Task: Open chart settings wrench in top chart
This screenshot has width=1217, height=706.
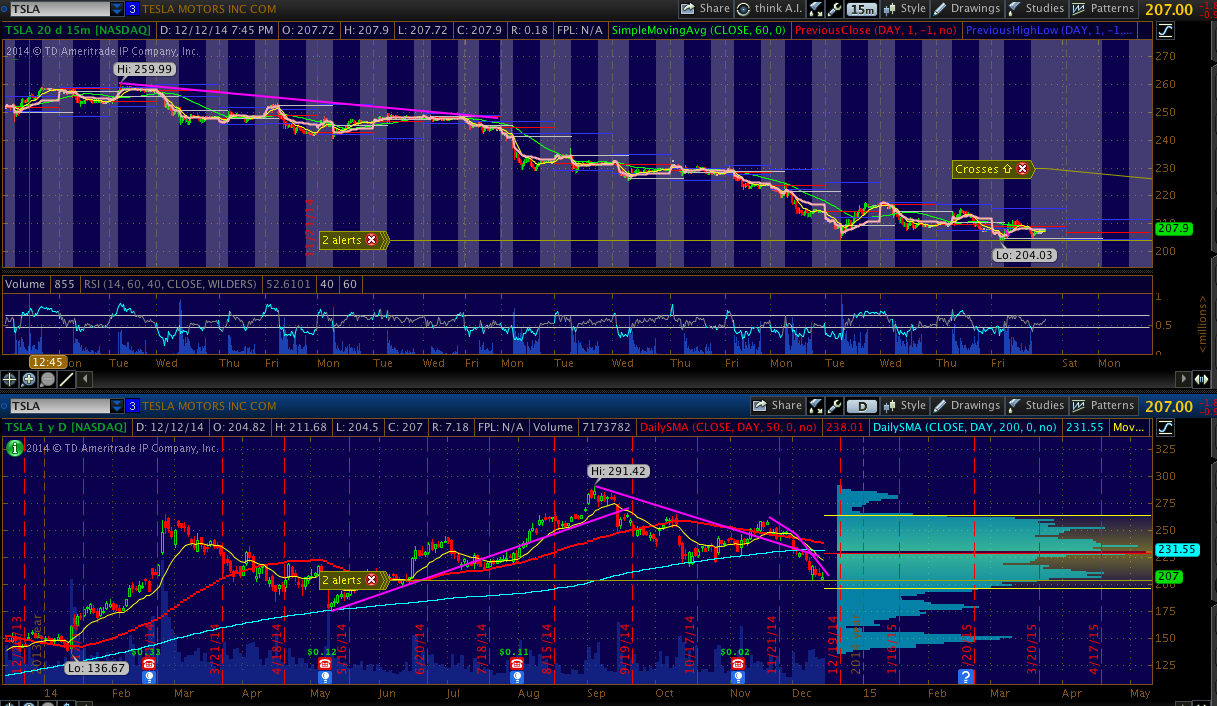Action: 834,9
